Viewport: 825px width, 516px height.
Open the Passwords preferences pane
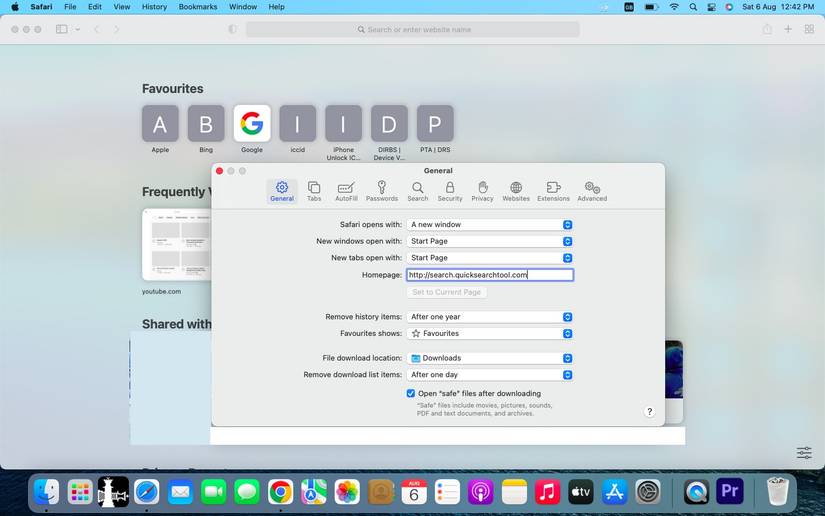[x=381, y=191]
